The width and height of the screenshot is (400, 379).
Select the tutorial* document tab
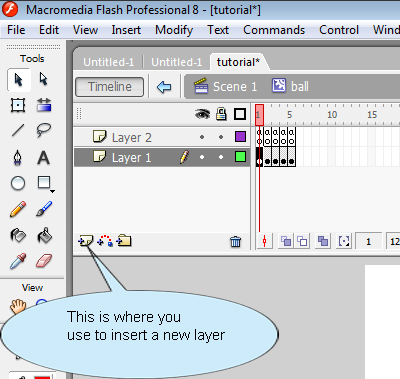point(238,62)
